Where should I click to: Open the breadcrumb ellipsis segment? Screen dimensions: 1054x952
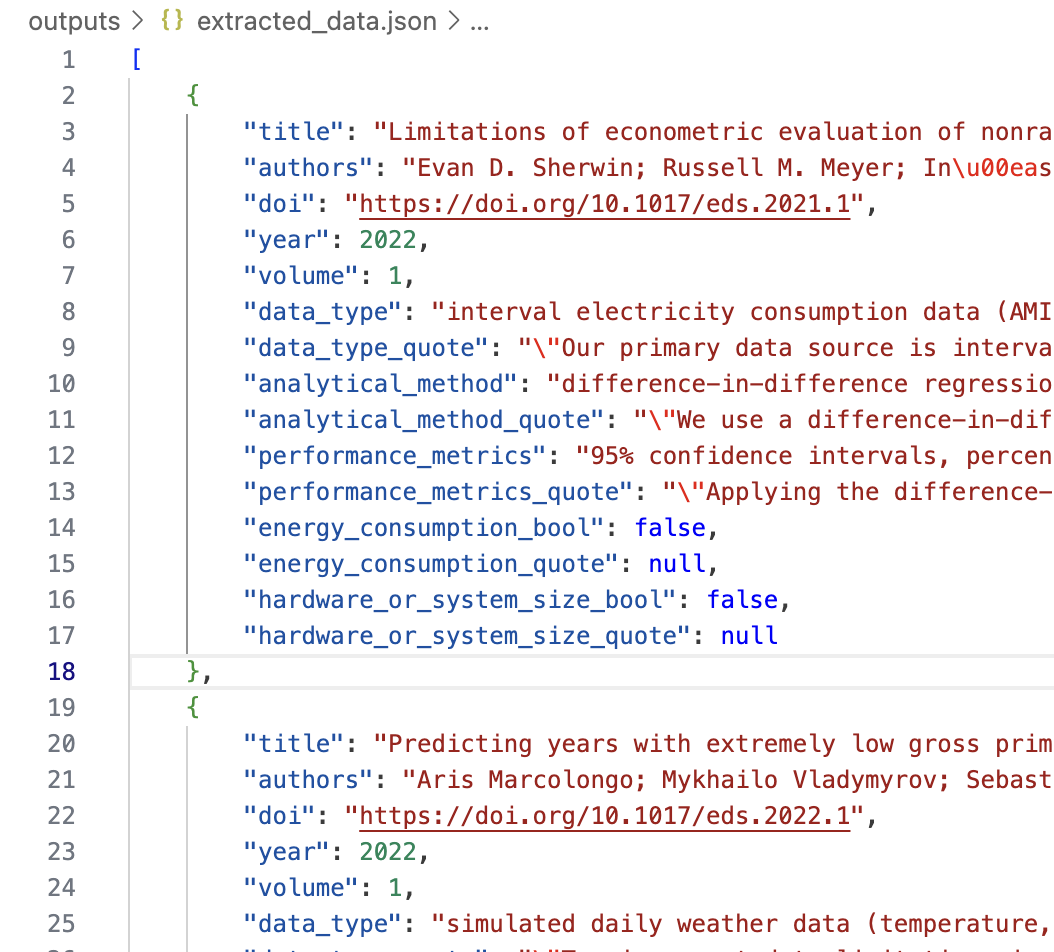pos(479,24)
